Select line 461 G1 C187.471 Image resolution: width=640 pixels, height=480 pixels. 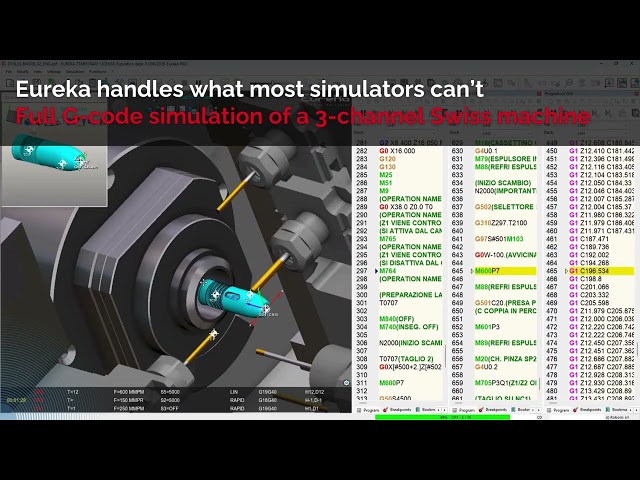[x=589, y=239]
